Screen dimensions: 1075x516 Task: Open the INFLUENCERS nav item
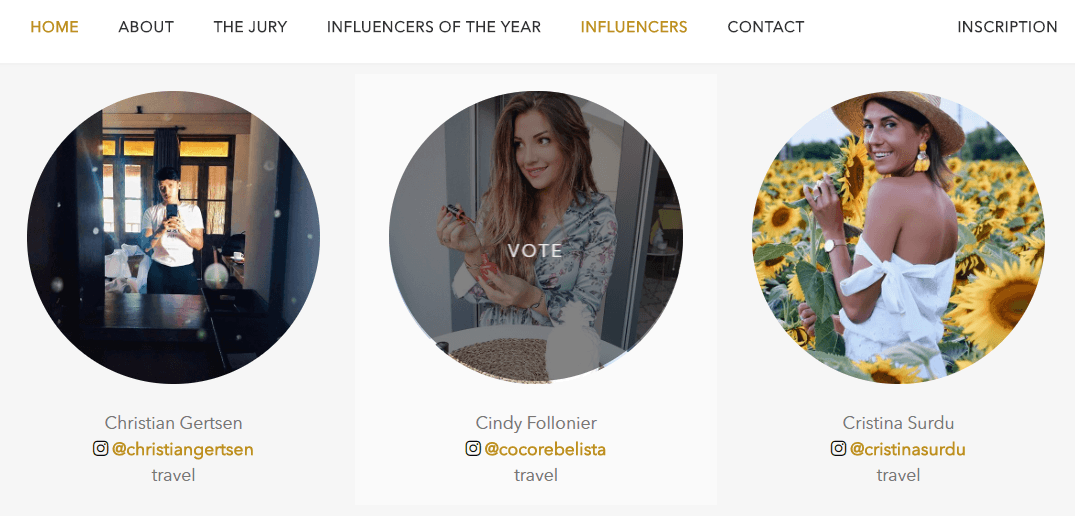click(634, 27)
